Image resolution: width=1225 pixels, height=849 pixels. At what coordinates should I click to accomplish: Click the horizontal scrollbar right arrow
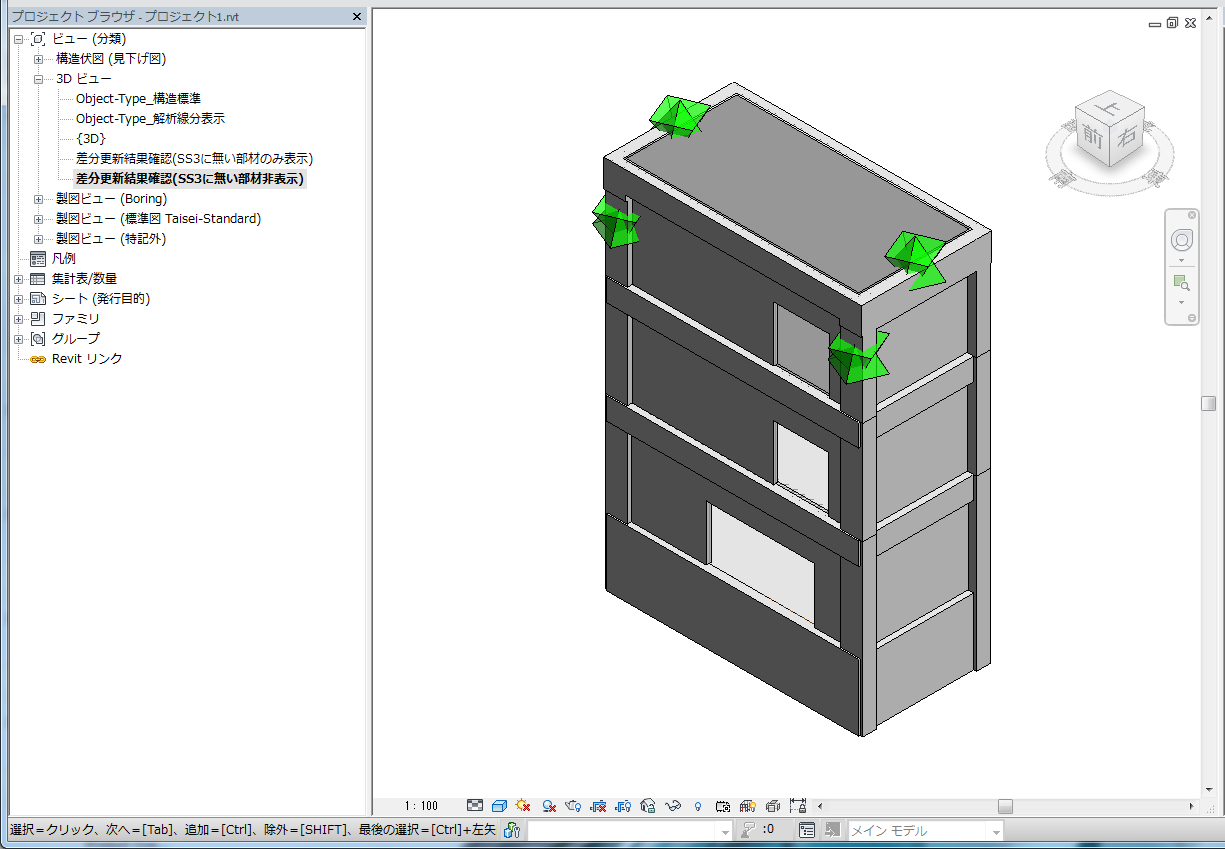click(x=1191, y=806)
